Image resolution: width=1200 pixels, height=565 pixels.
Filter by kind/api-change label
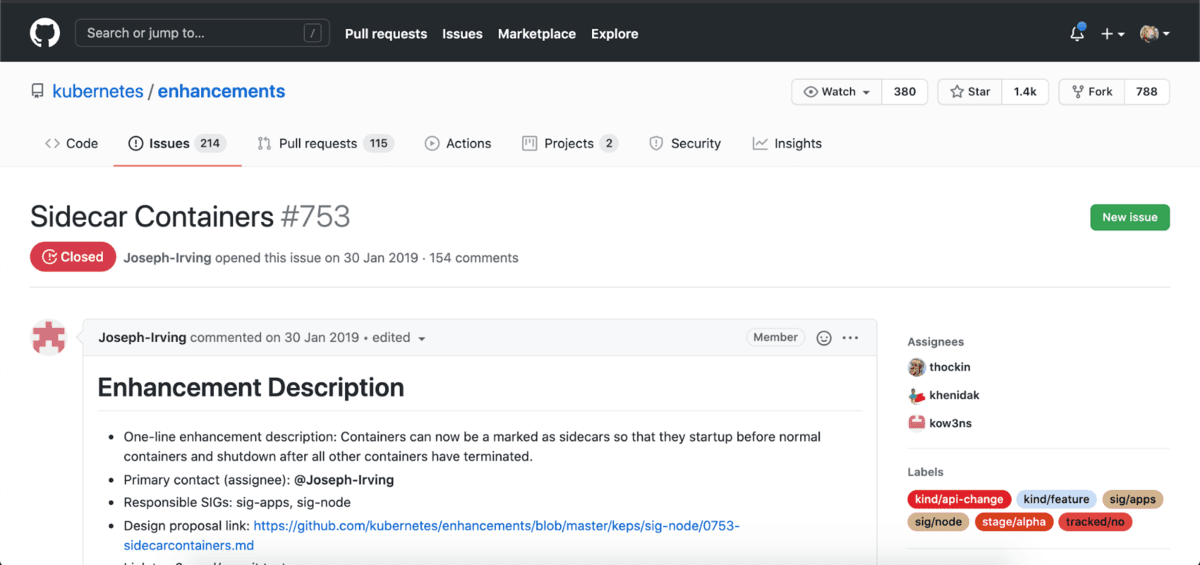(960, 499)
